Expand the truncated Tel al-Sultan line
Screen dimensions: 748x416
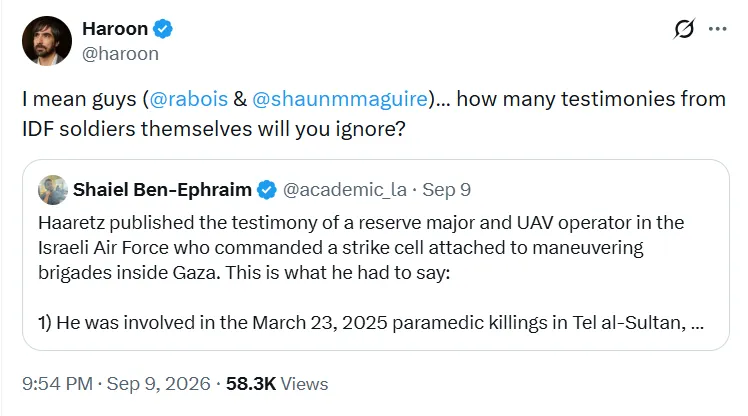(697, 323)
